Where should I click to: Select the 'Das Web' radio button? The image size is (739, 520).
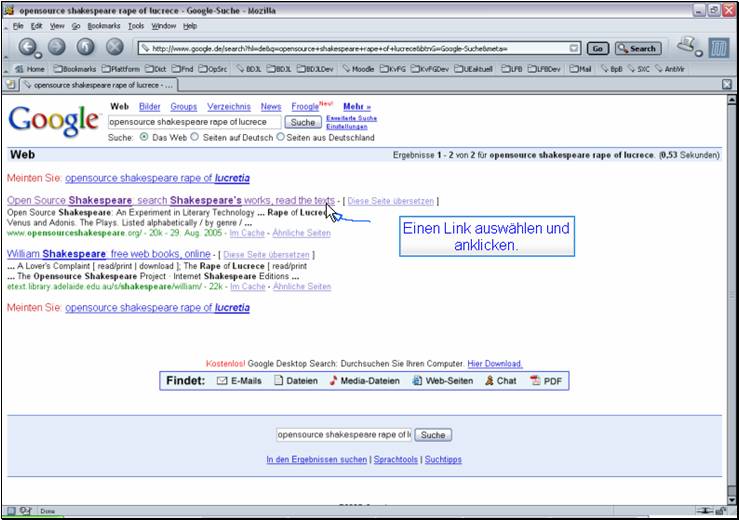click(145, 136)
